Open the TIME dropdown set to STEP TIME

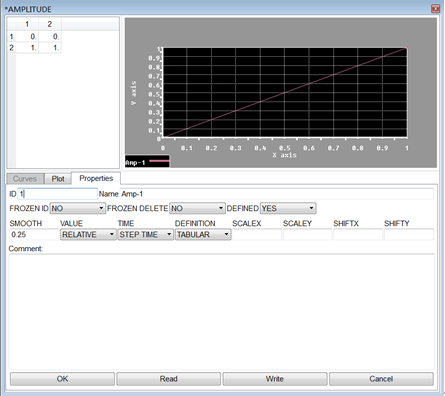[145, 235]
